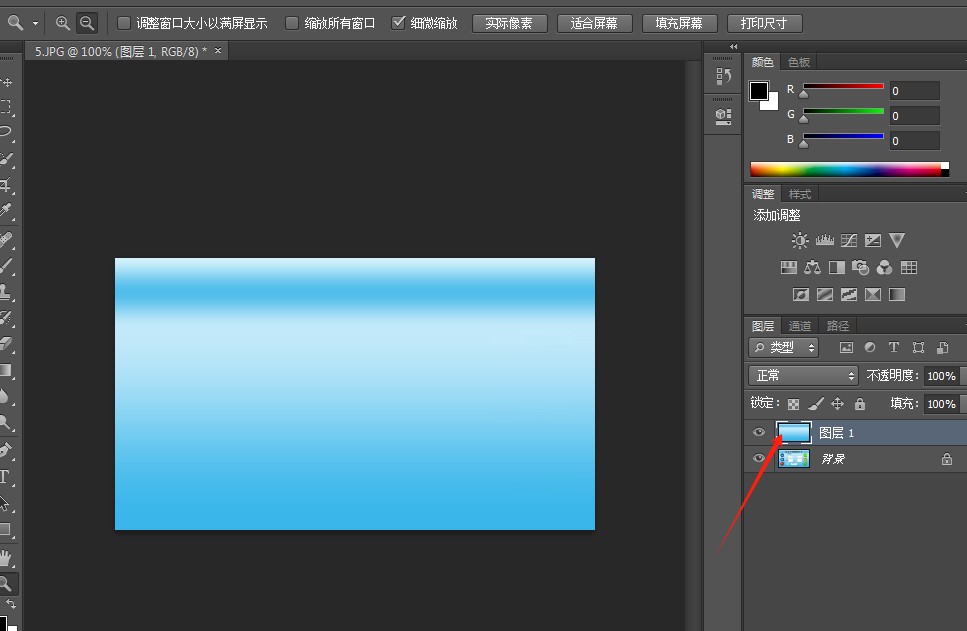Select the Crop tool
The image size is (967, 631).
6,184
